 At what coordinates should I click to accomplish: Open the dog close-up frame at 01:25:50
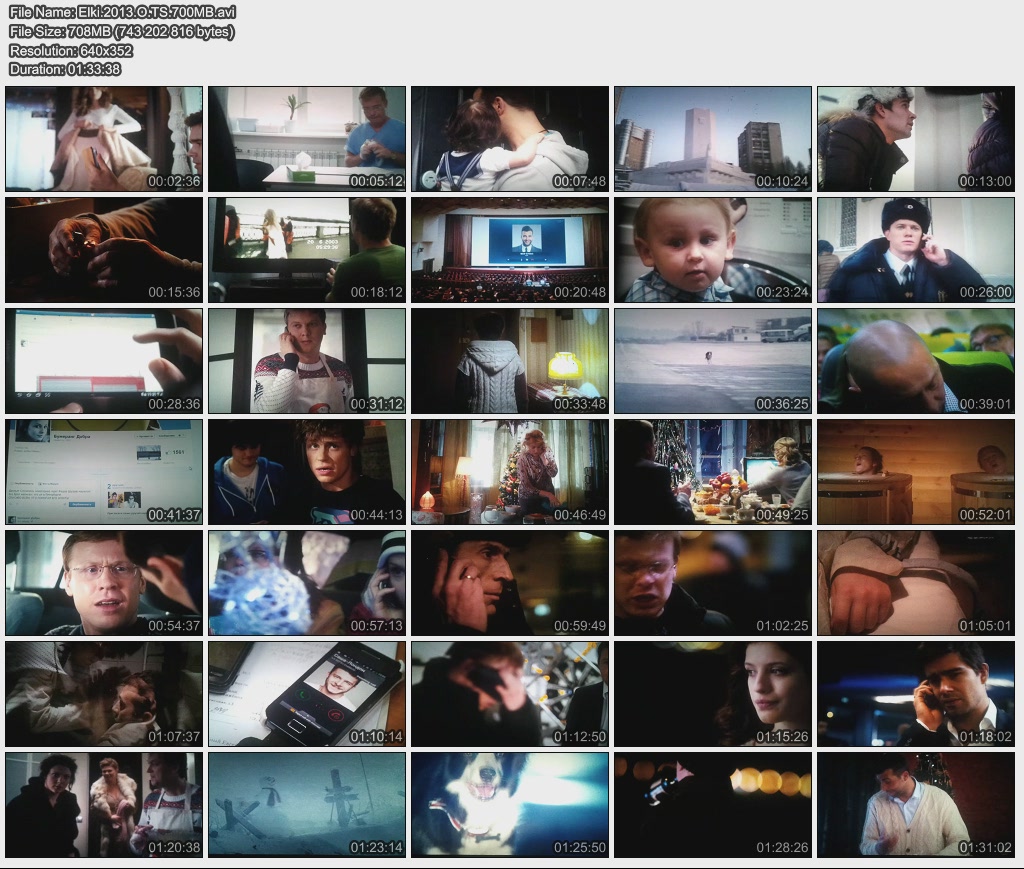(510, 805)
